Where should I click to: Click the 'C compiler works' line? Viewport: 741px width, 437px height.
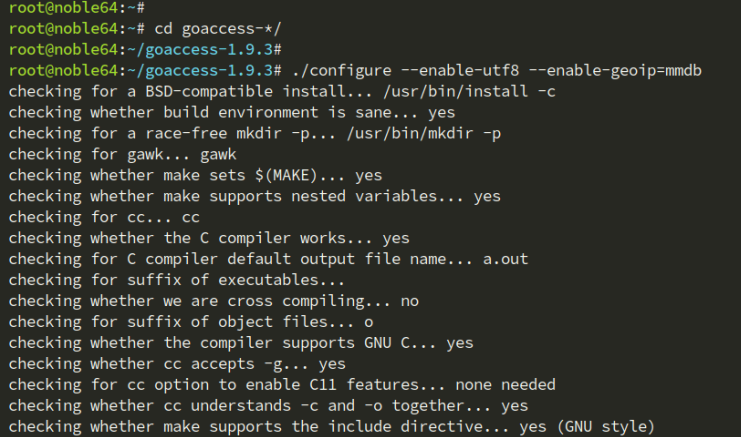(209, 238)
